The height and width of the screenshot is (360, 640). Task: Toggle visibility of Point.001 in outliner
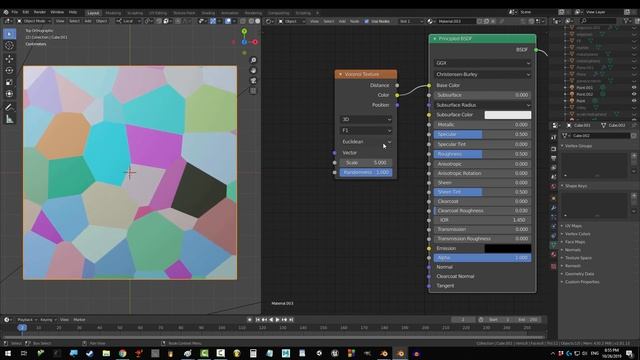[x=634, y=87]
